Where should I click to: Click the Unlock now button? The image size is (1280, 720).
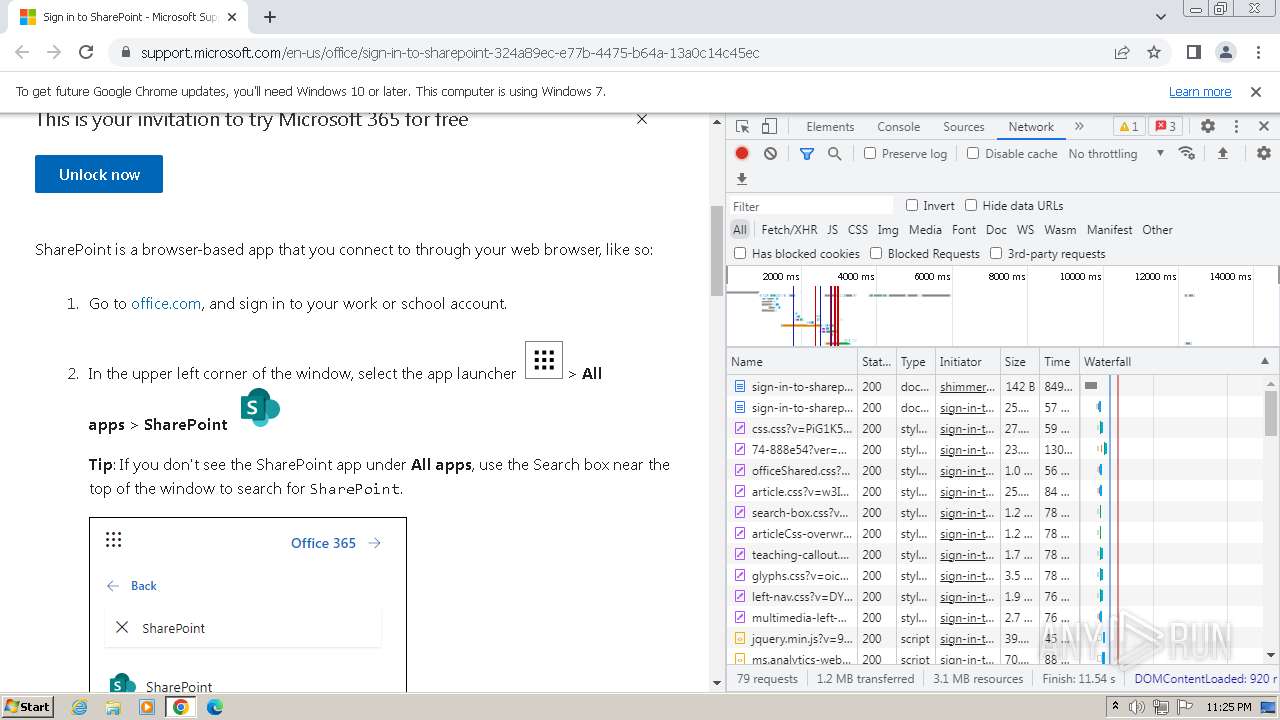(x=99, y=174)
